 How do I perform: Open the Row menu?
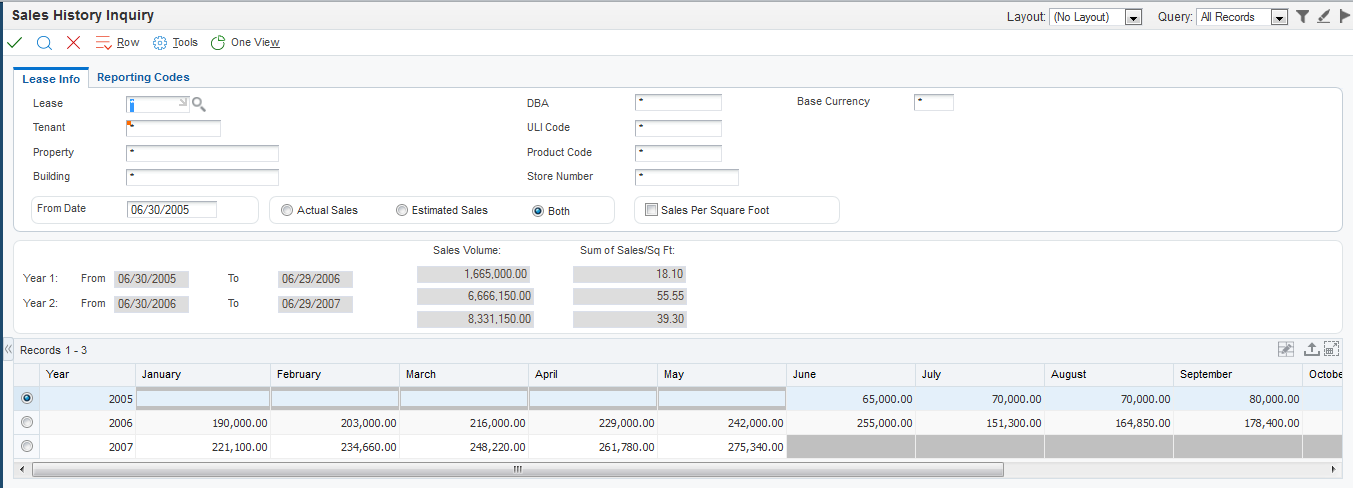click(x=117, y=43)
